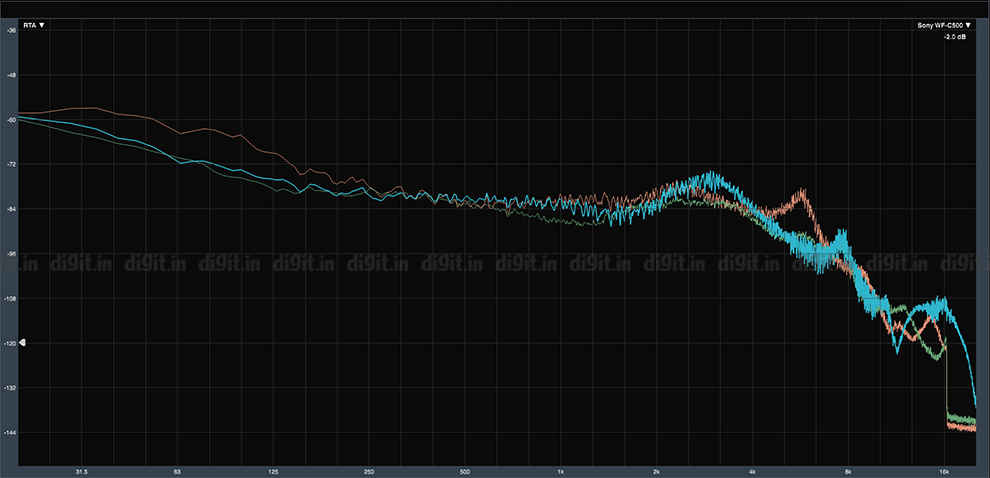Click the 2k frequency axis label

[657, 471]
